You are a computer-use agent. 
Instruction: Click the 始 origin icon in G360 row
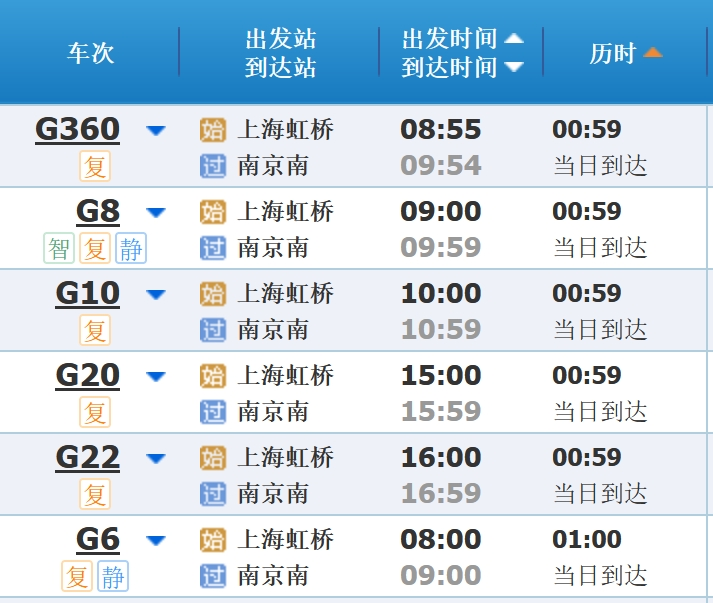tap(213, 130)
